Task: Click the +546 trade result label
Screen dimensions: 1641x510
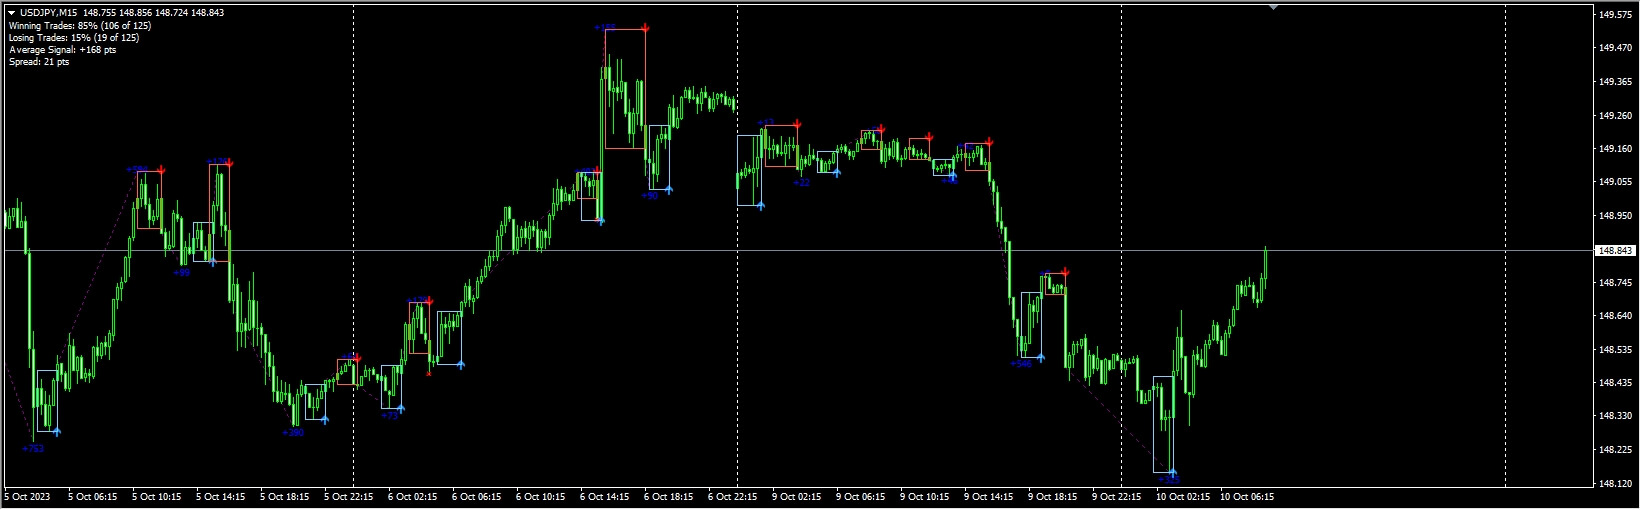Action: pyautogui.click(x=1021, y=364)
